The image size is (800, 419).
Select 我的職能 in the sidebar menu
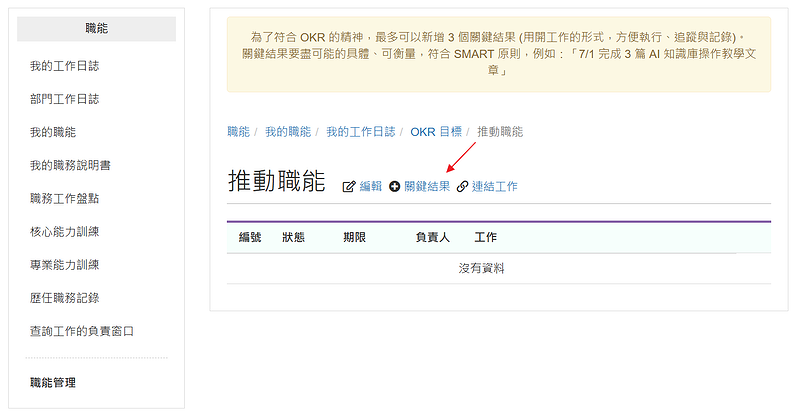pos(53,132)
